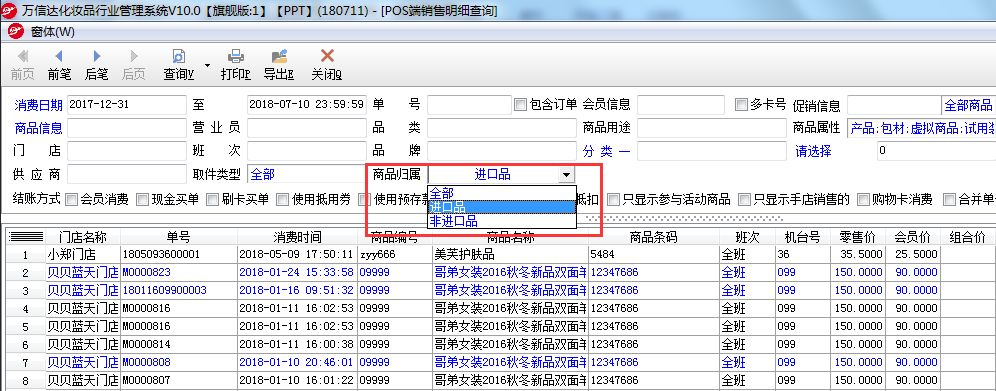996x391 pixels.
Task: Enable the 包含订单 checkbox
Action: tap(521, 105)
